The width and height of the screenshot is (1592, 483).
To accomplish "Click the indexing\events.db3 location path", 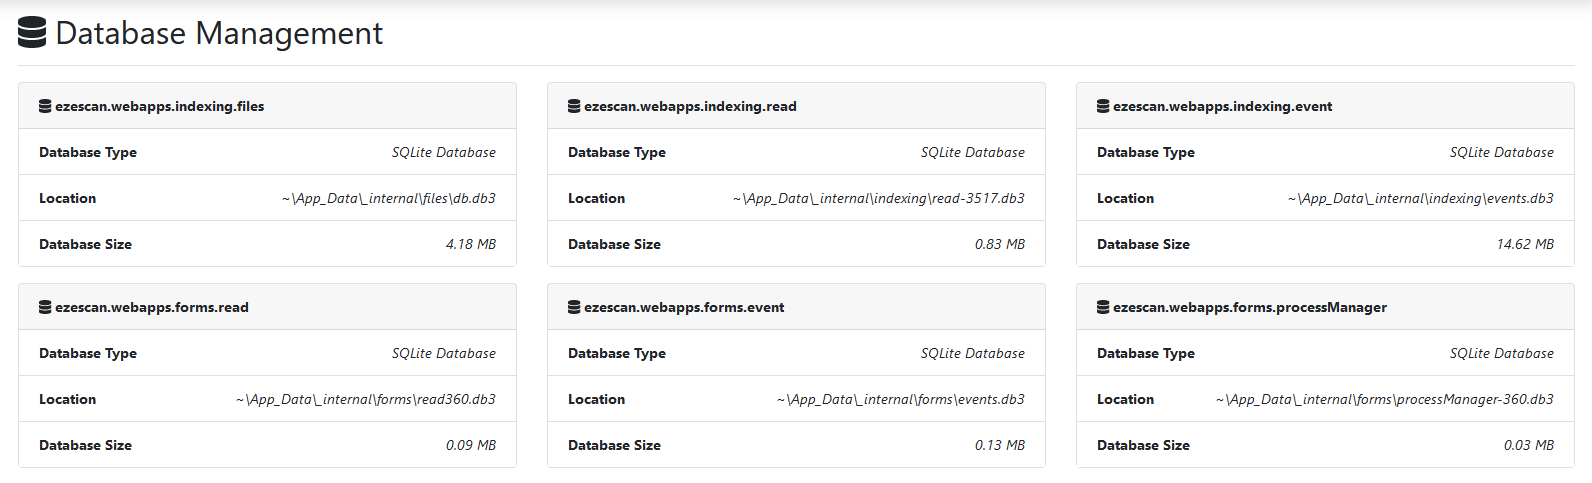I will point(1421,198).
